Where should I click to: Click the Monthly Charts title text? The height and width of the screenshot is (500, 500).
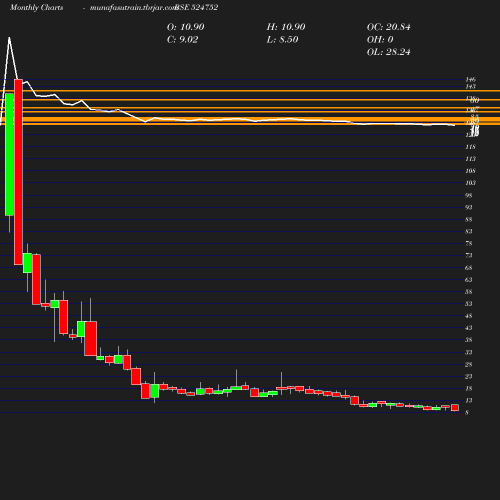coord(36,7)
